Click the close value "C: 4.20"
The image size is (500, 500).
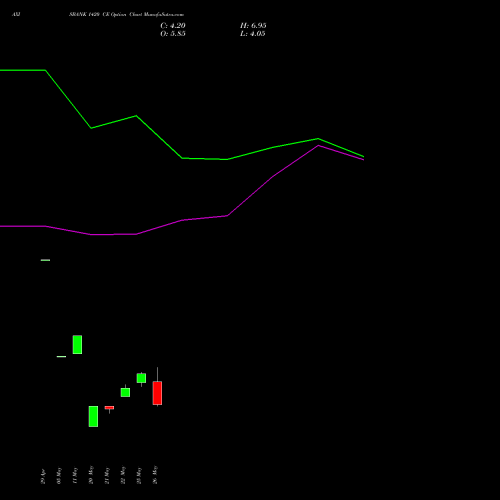[173, 26]
